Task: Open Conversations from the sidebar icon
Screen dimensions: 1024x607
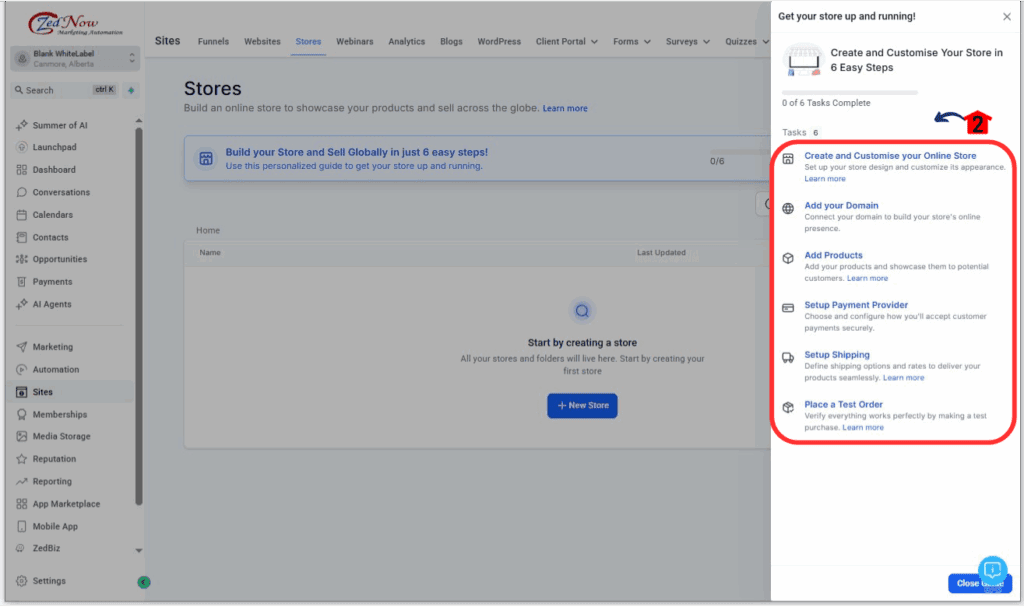Action: pos(22,192)
